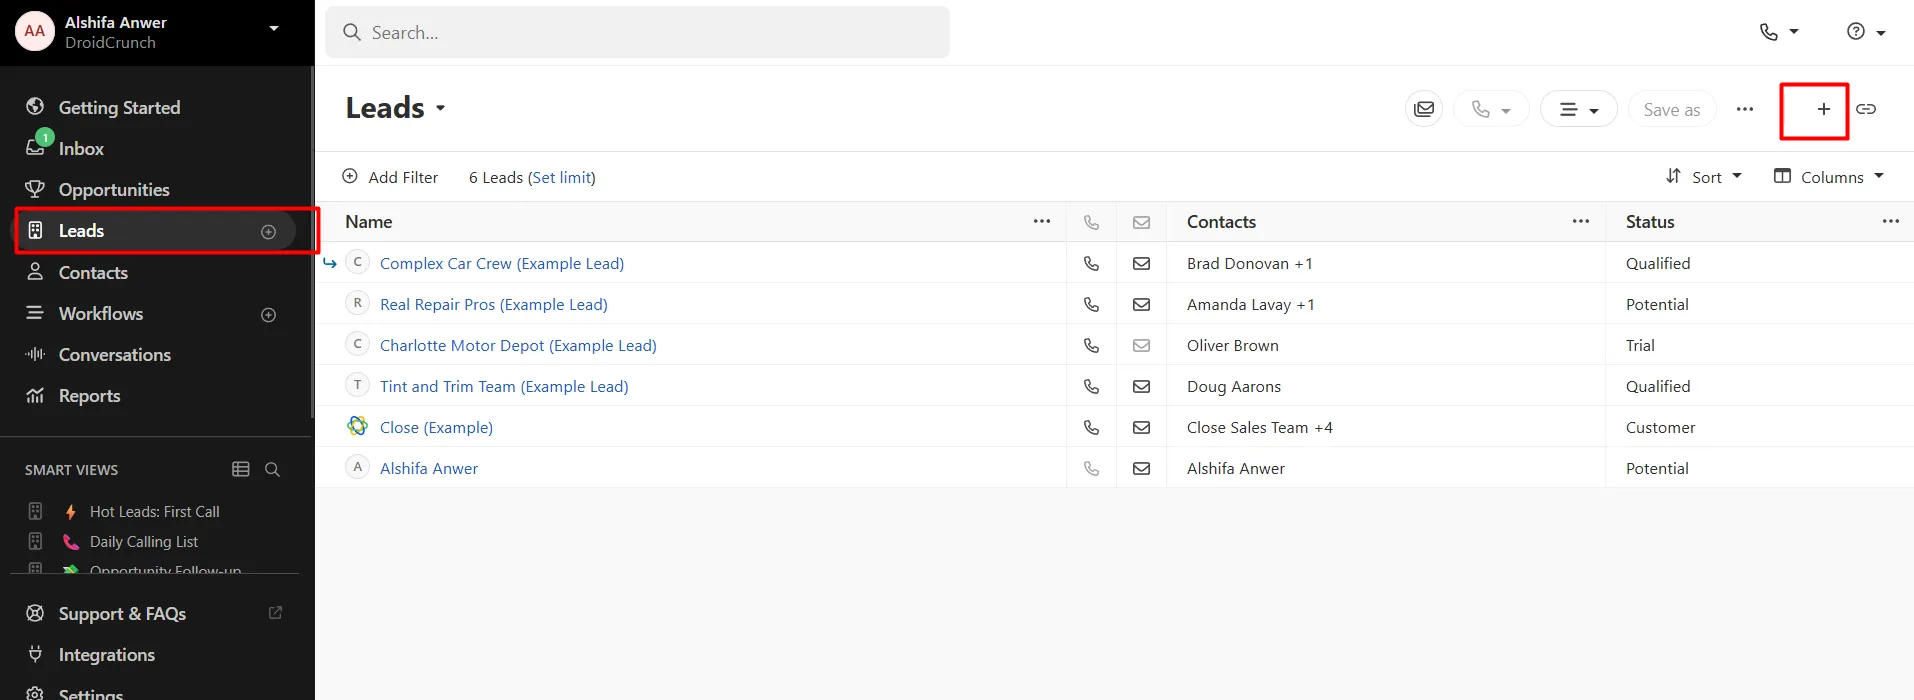Open the Columns dropdown

pos(1829,177)
